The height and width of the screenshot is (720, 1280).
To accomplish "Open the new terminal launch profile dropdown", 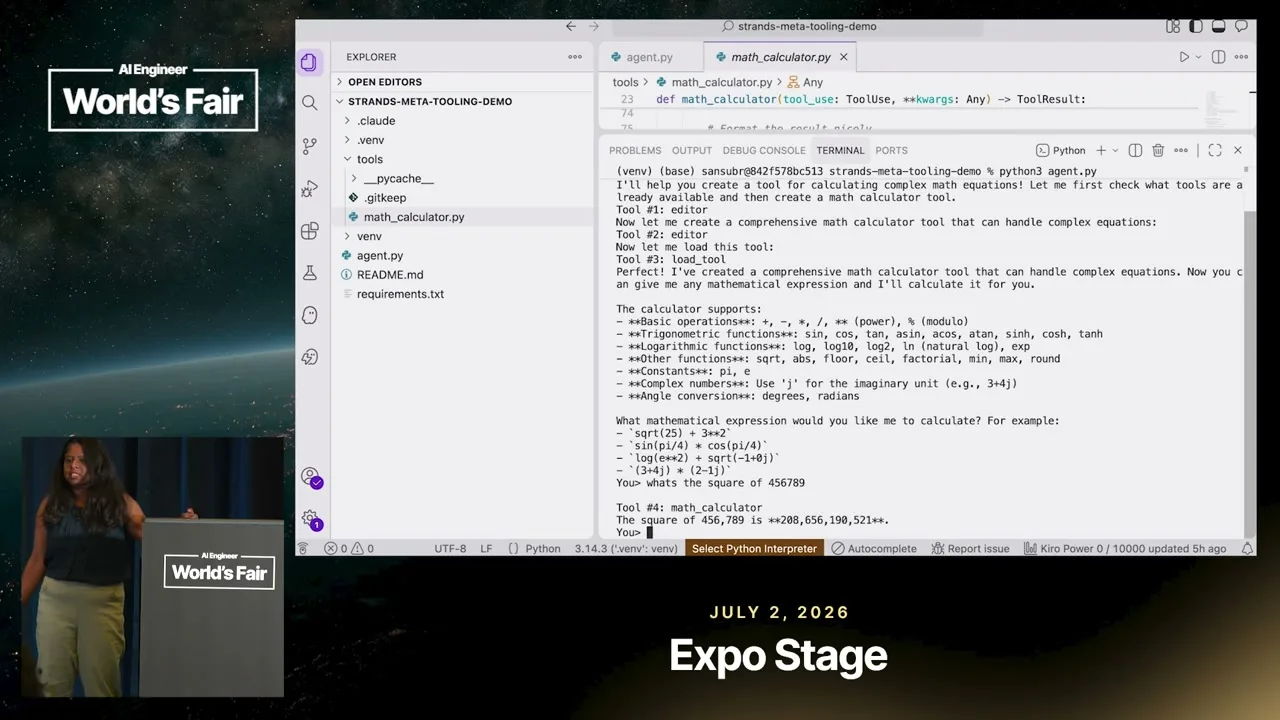I will pyautogui.click(x=1116, y=150).
